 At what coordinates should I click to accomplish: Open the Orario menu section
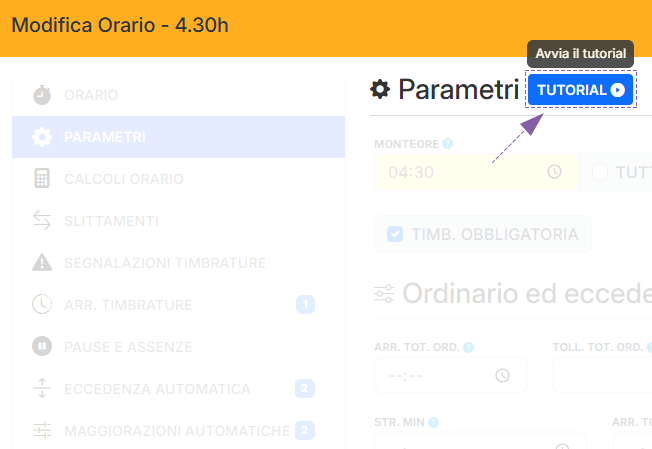coord(91,95)
